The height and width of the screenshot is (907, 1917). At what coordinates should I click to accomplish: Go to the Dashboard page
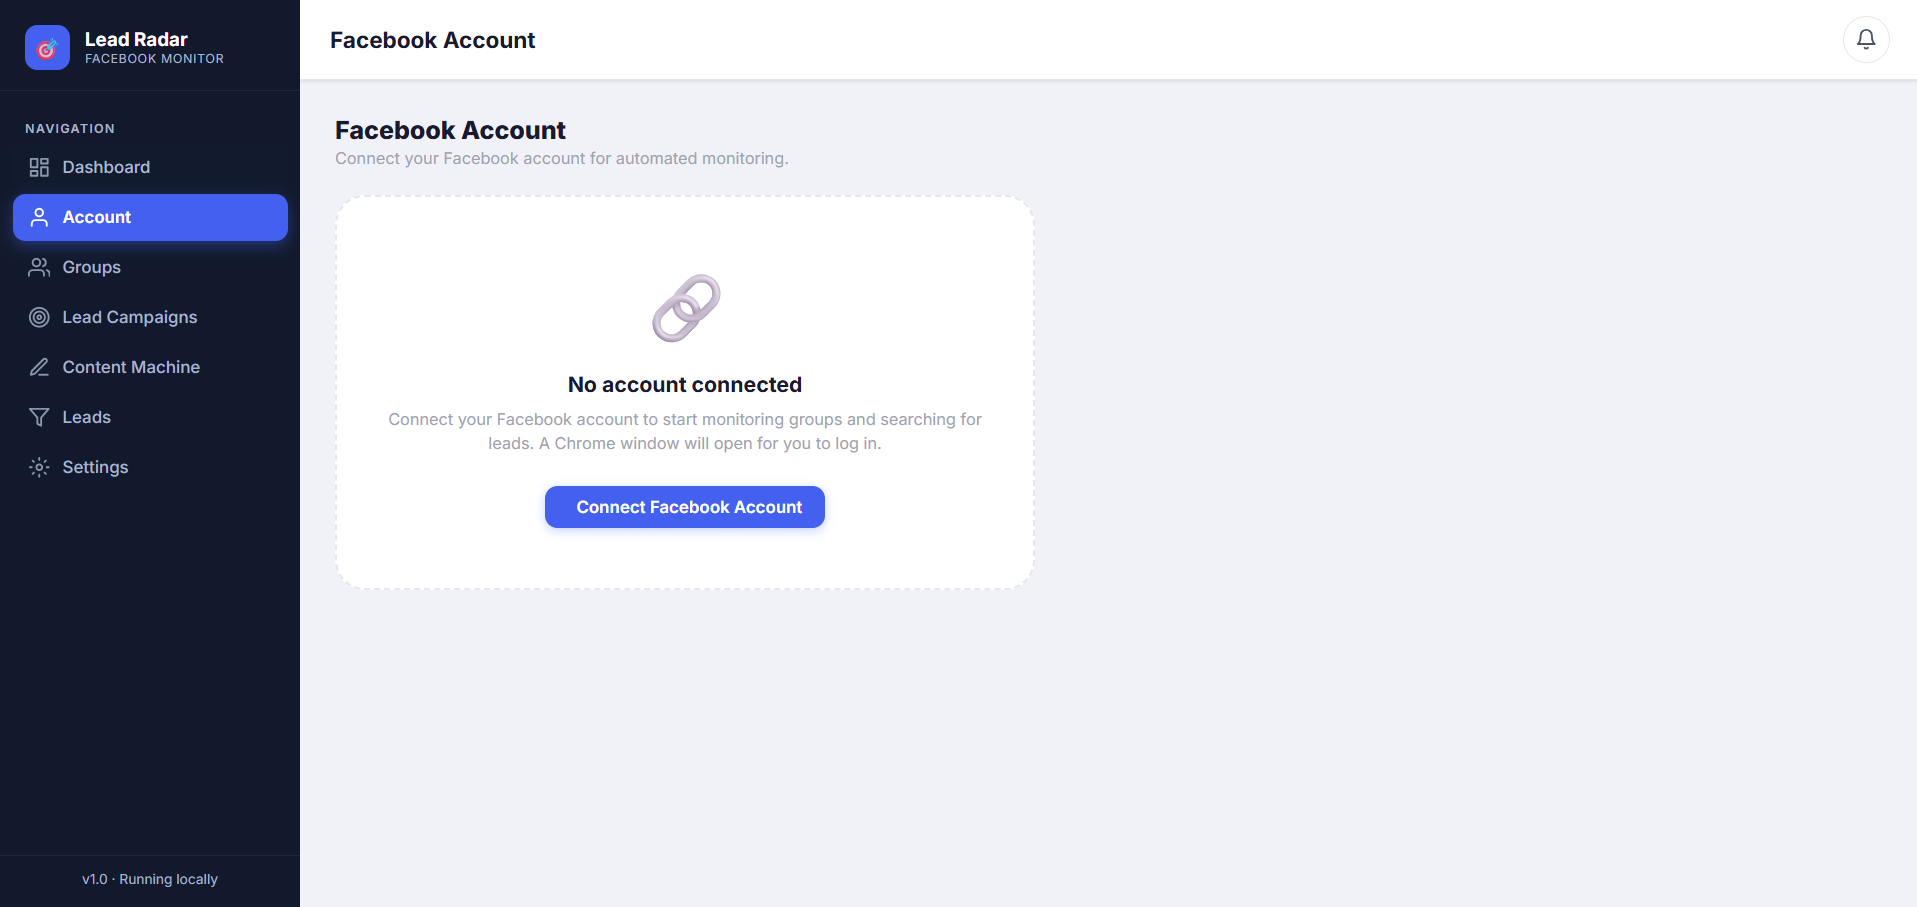pyautogui.click(x=150, y=167)
